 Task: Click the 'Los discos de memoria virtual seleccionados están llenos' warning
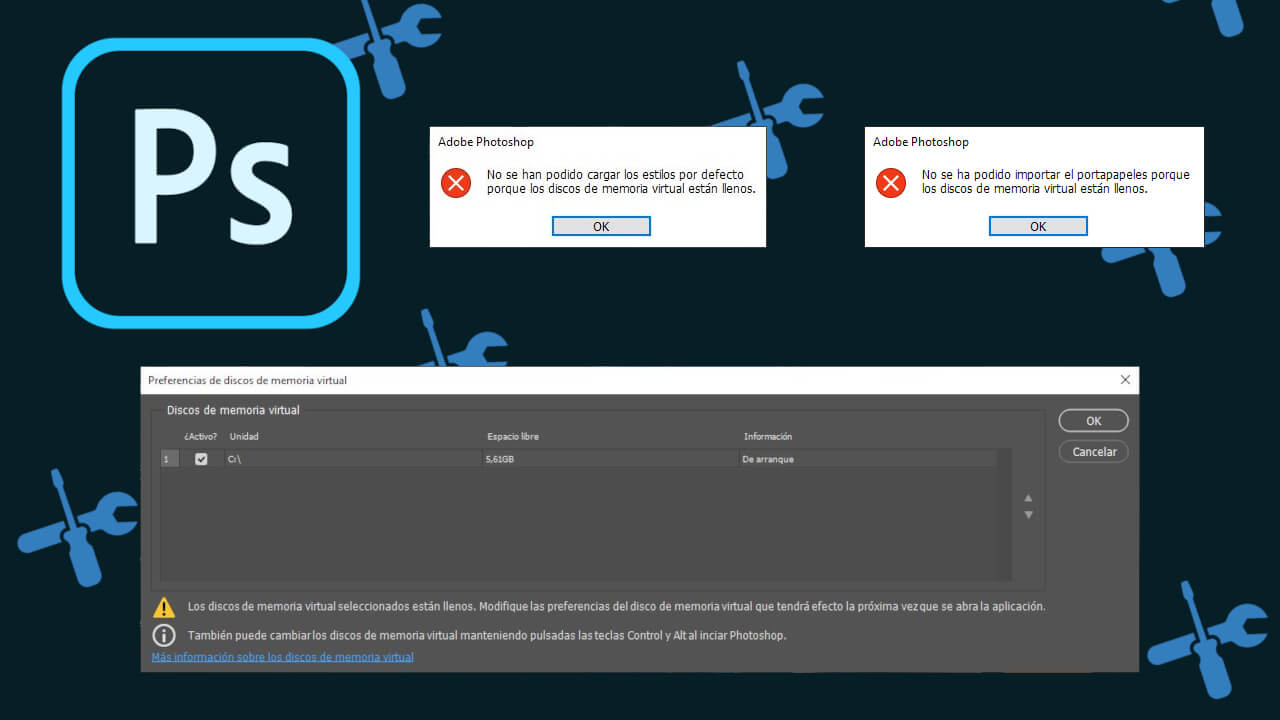point(617,607)
